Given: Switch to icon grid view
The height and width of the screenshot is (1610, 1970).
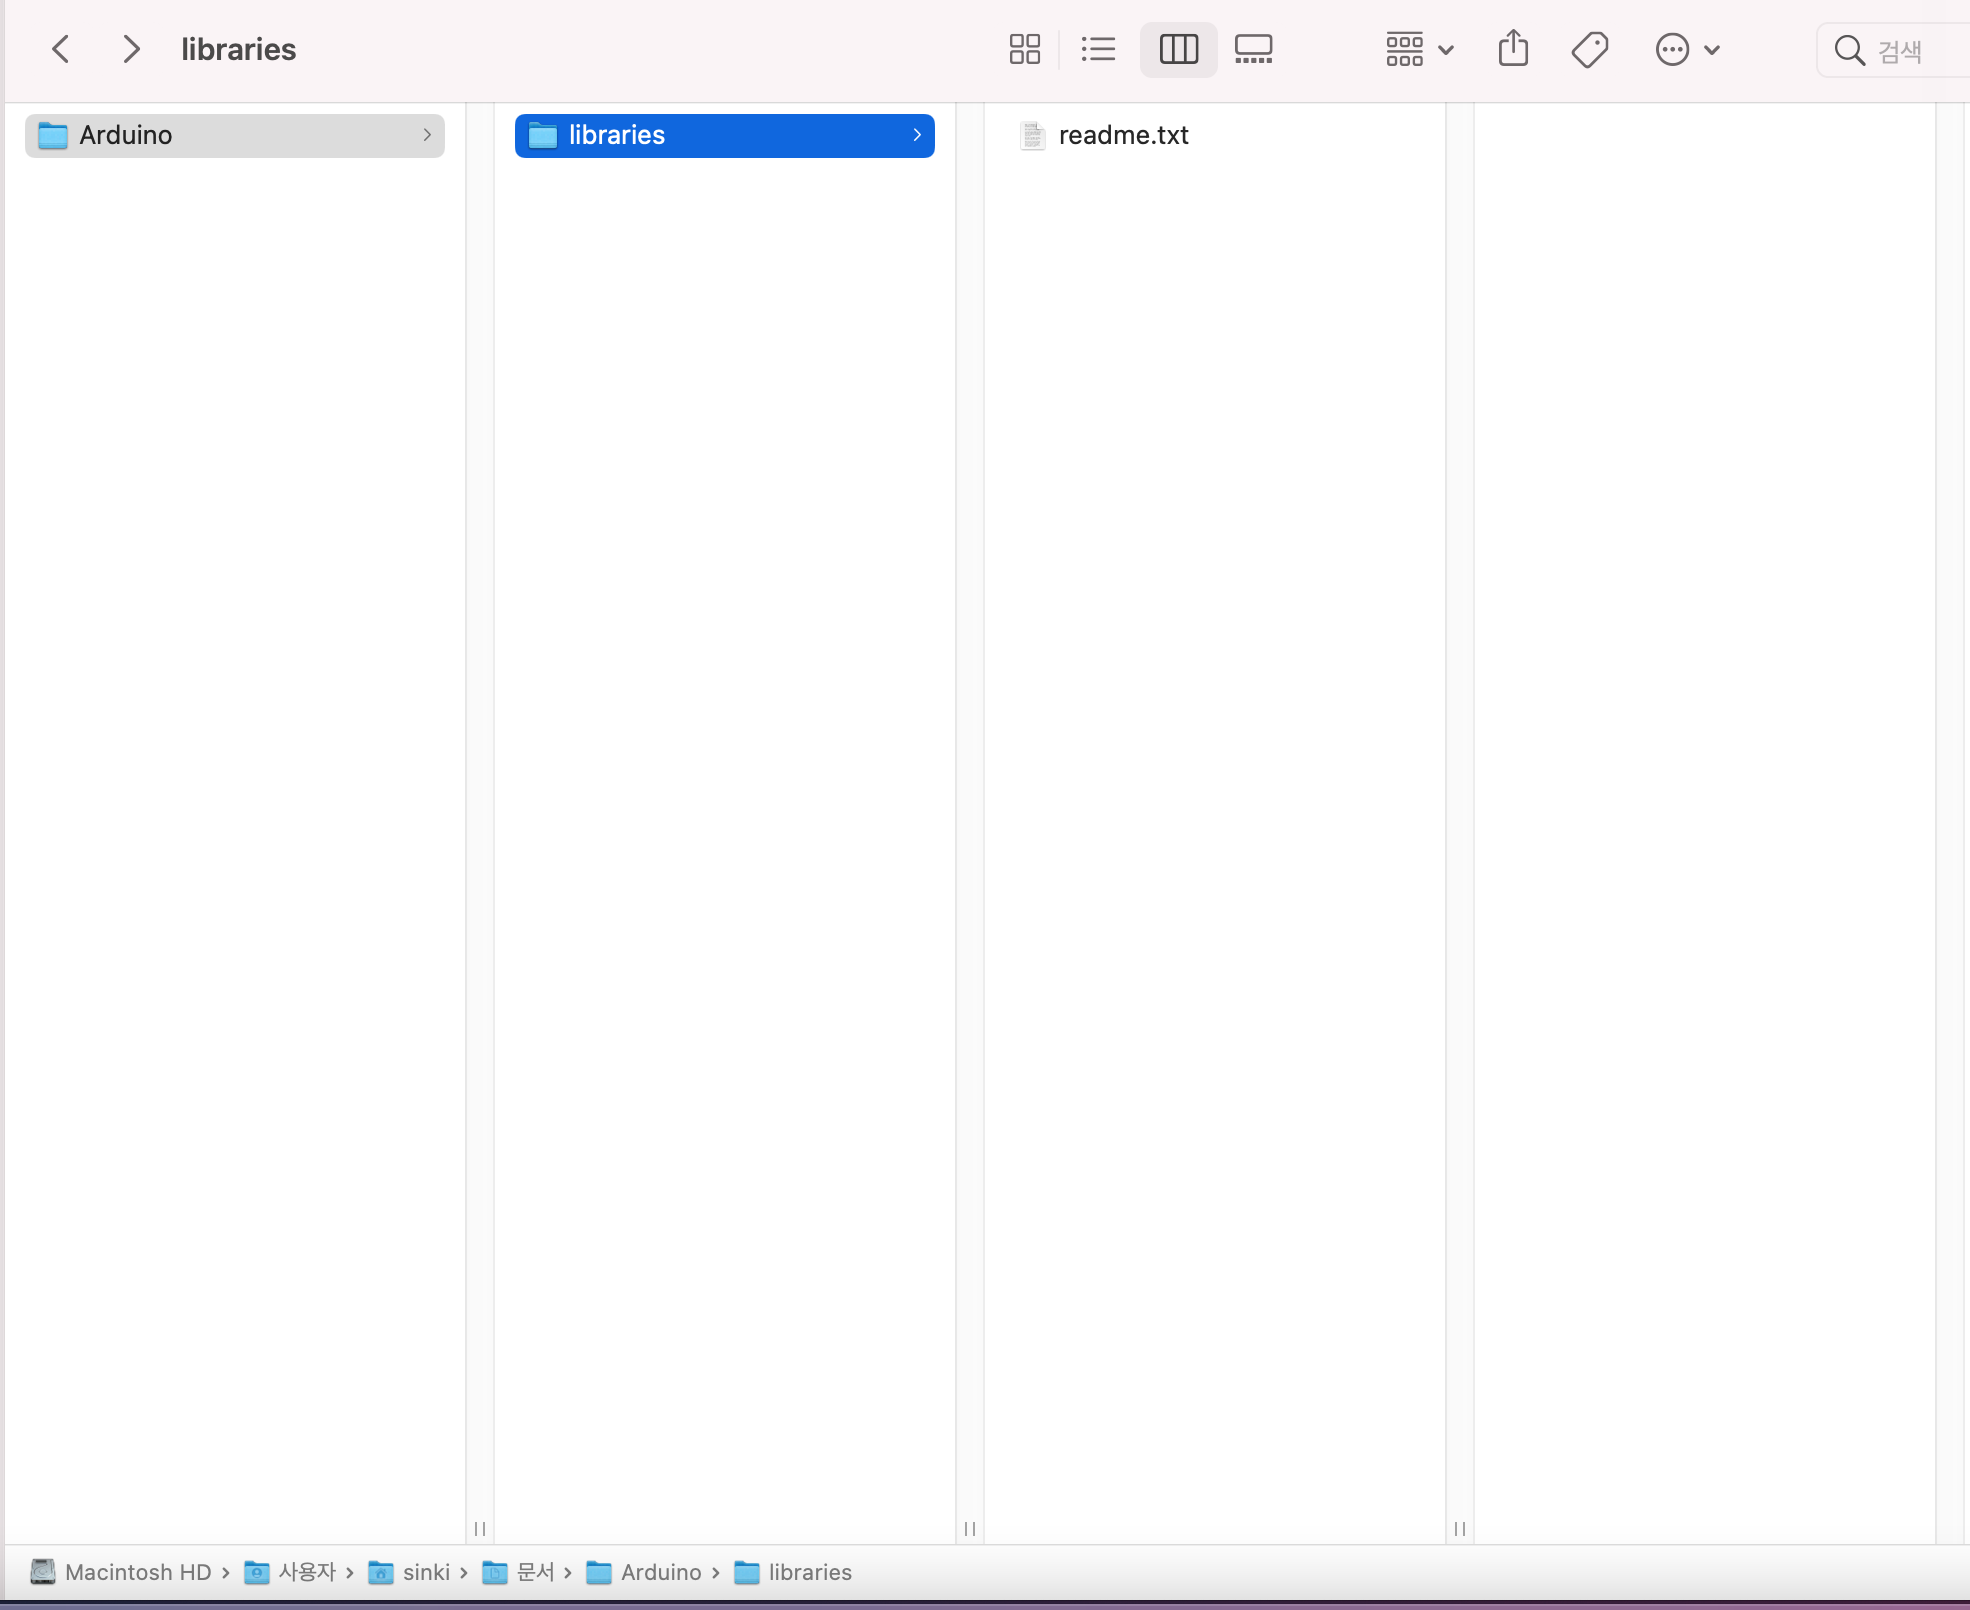Looking at the screenshot, I should pyautogui.click(x=1024, y=49).
